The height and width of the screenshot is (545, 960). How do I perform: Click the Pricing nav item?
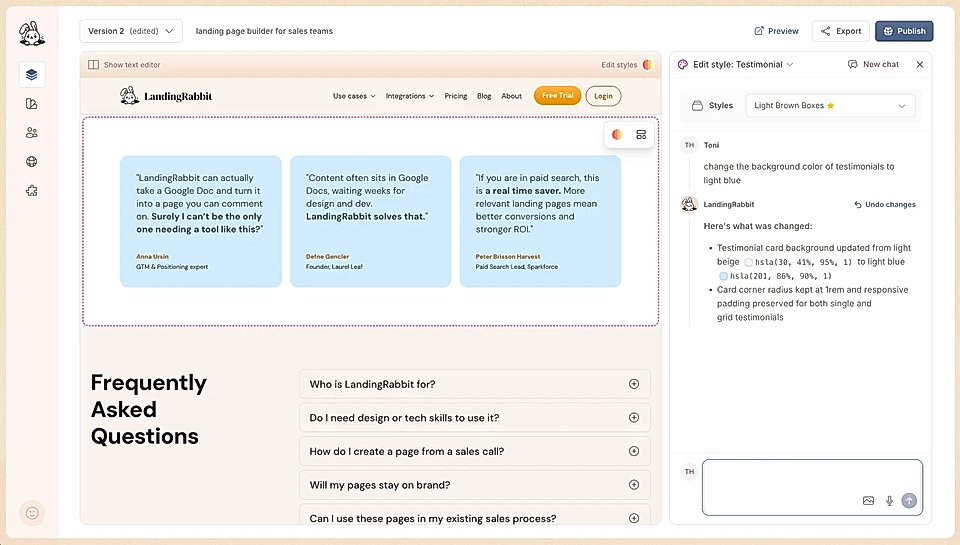tap(456, 96)
